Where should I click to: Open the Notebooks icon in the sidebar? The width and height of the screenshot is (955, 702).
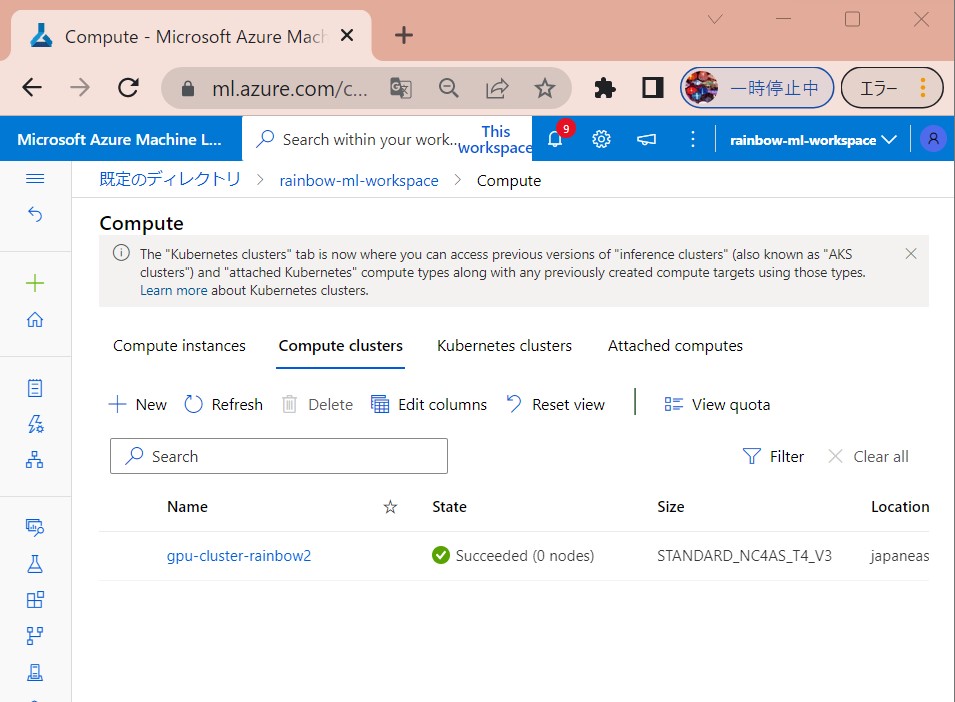point(35,388)
